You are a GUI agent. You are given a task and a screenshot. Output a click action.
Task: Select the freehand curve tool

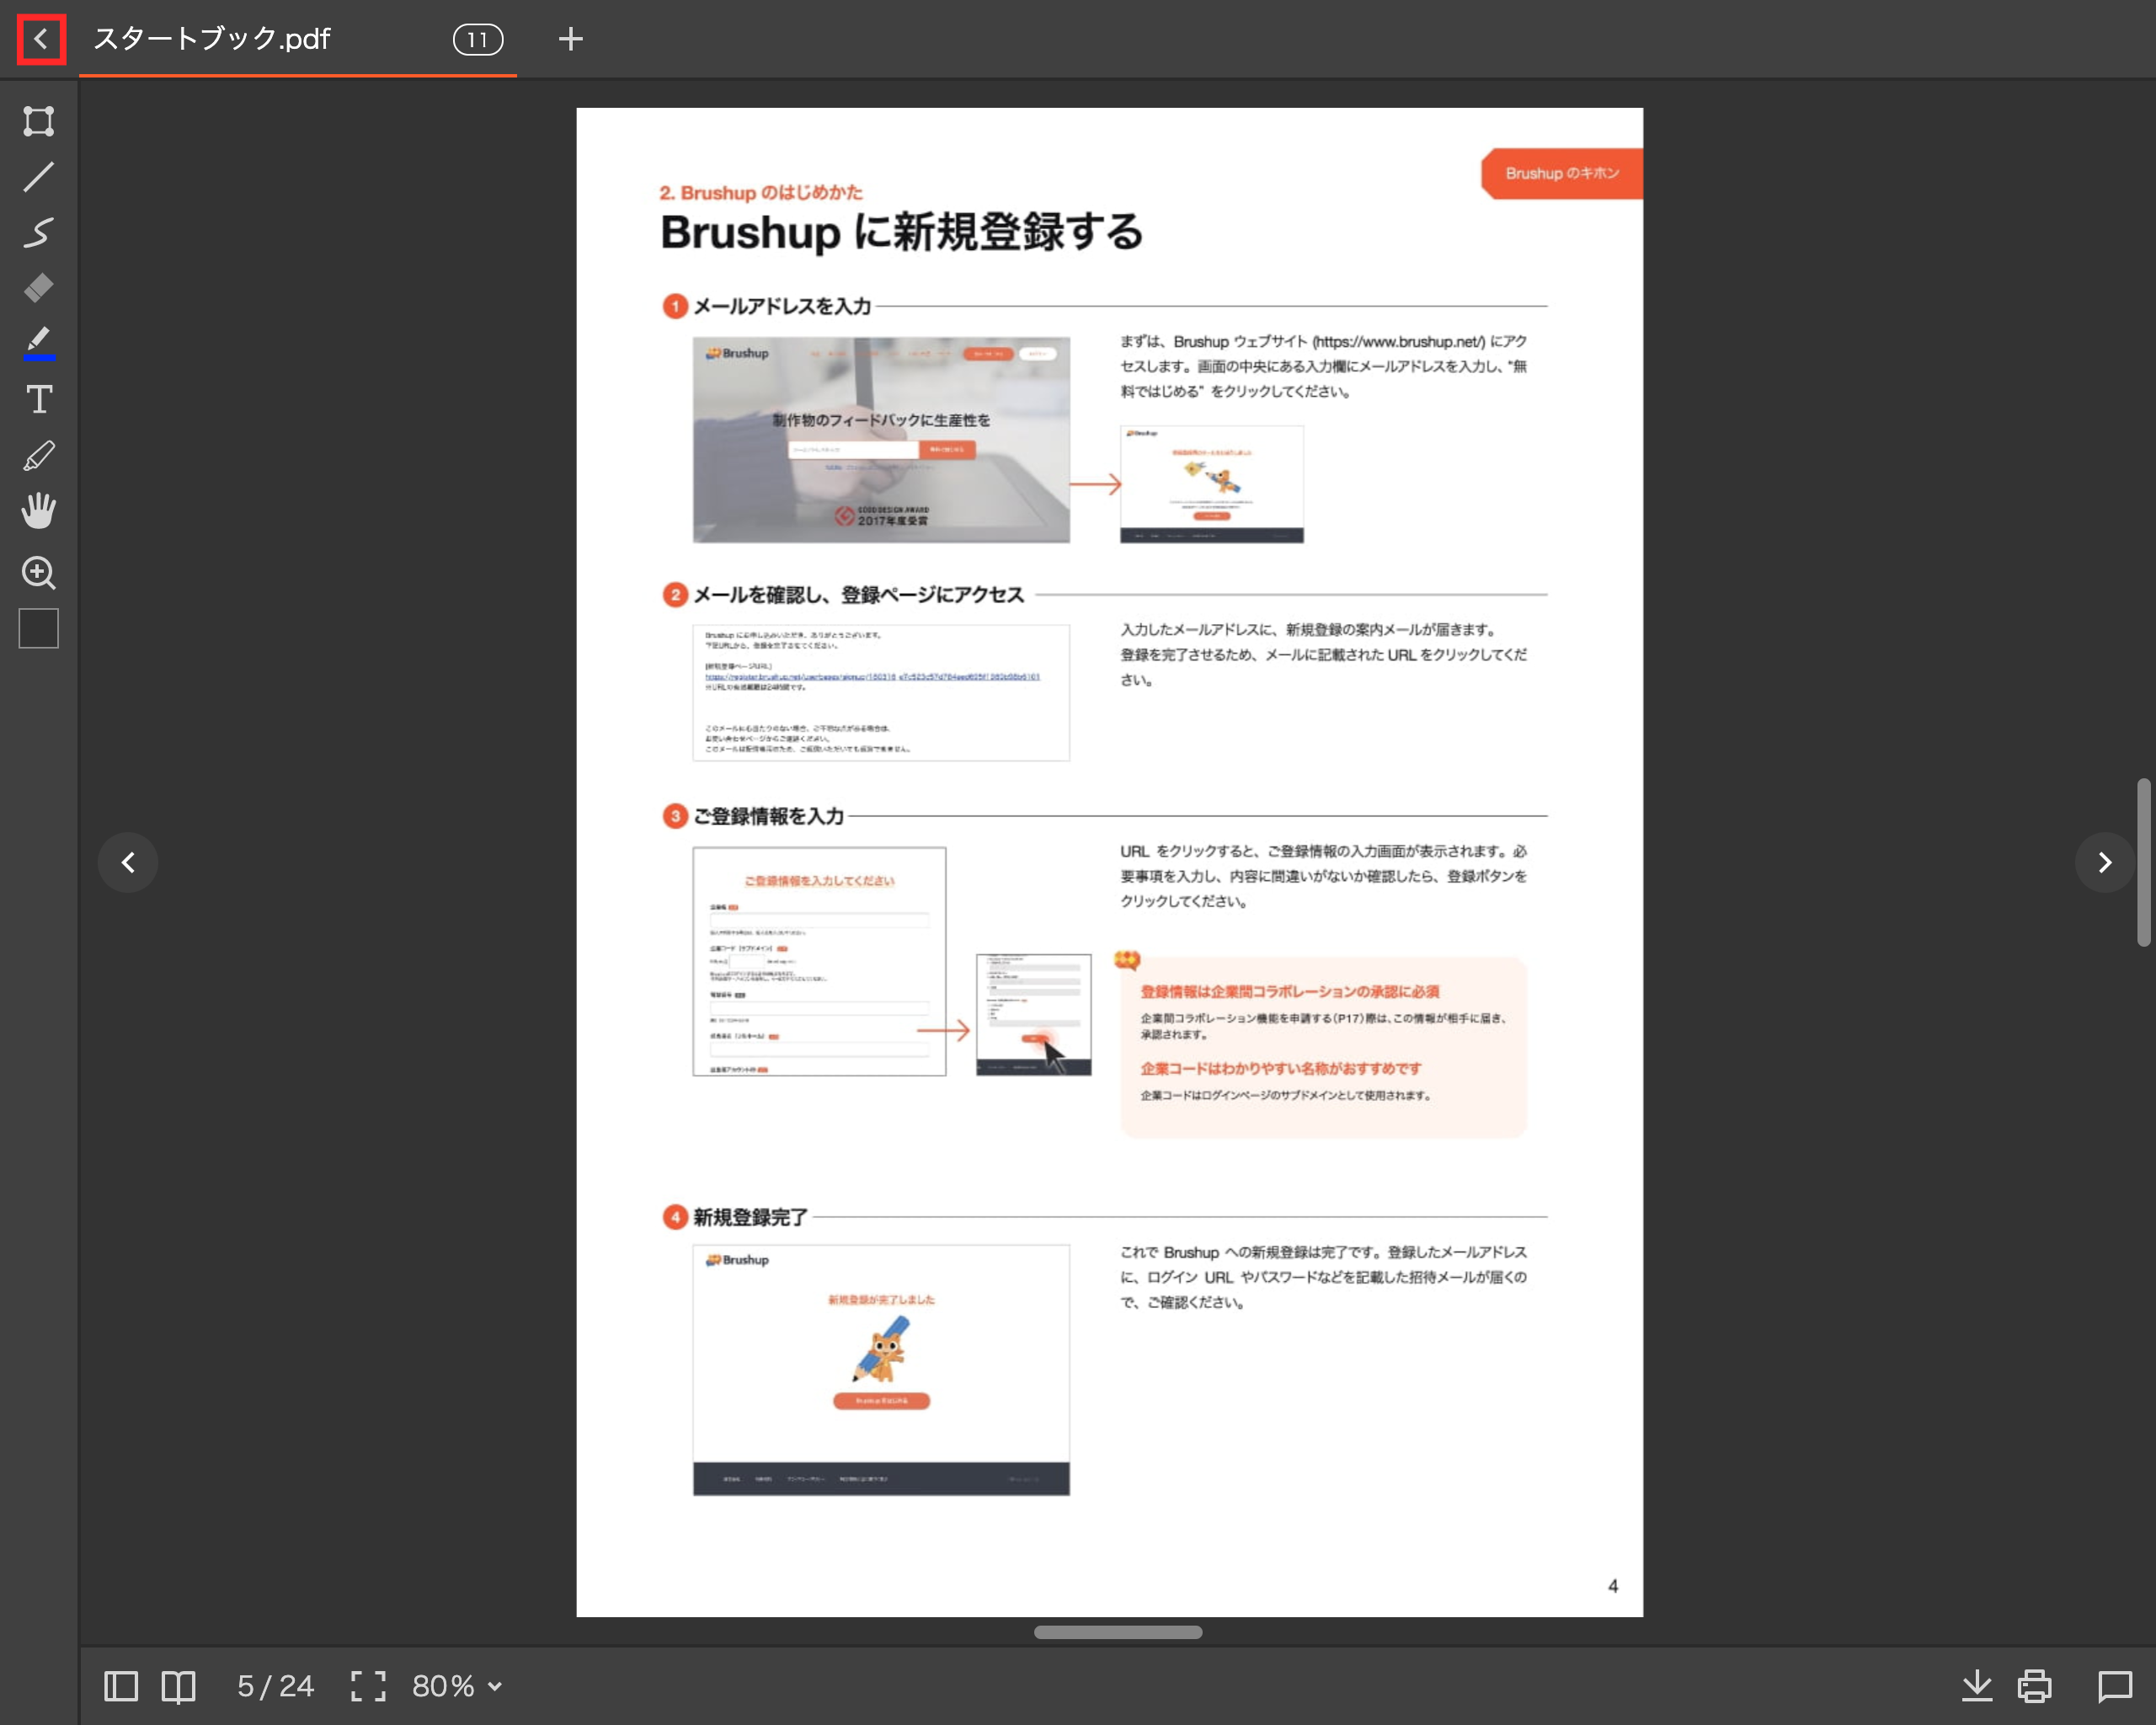tap(39, 232)
